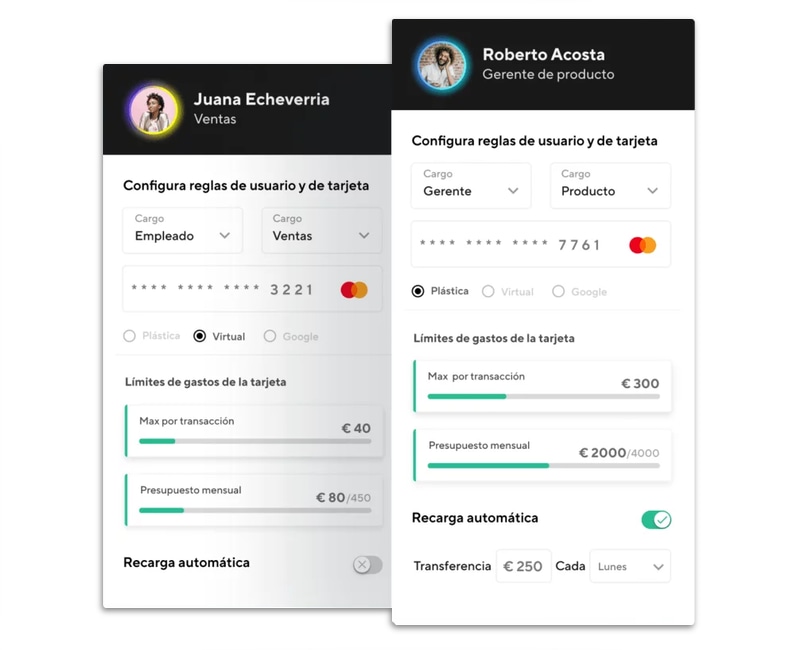The width and height of the screenshot is (800, 650).
Task: Enable Recarga automática toggle for Juana
Action: [367, 565]
